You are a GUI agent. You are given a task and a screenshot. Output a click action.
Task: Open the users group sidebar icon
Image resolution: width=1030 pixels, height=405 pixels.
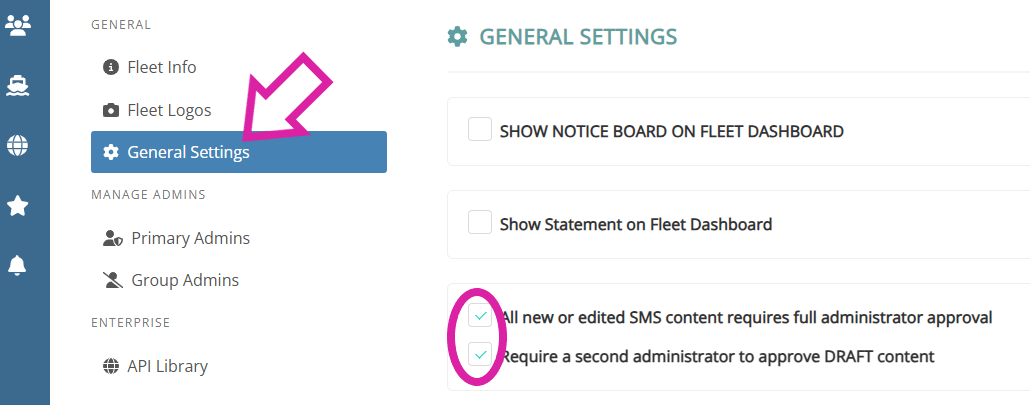18,26
